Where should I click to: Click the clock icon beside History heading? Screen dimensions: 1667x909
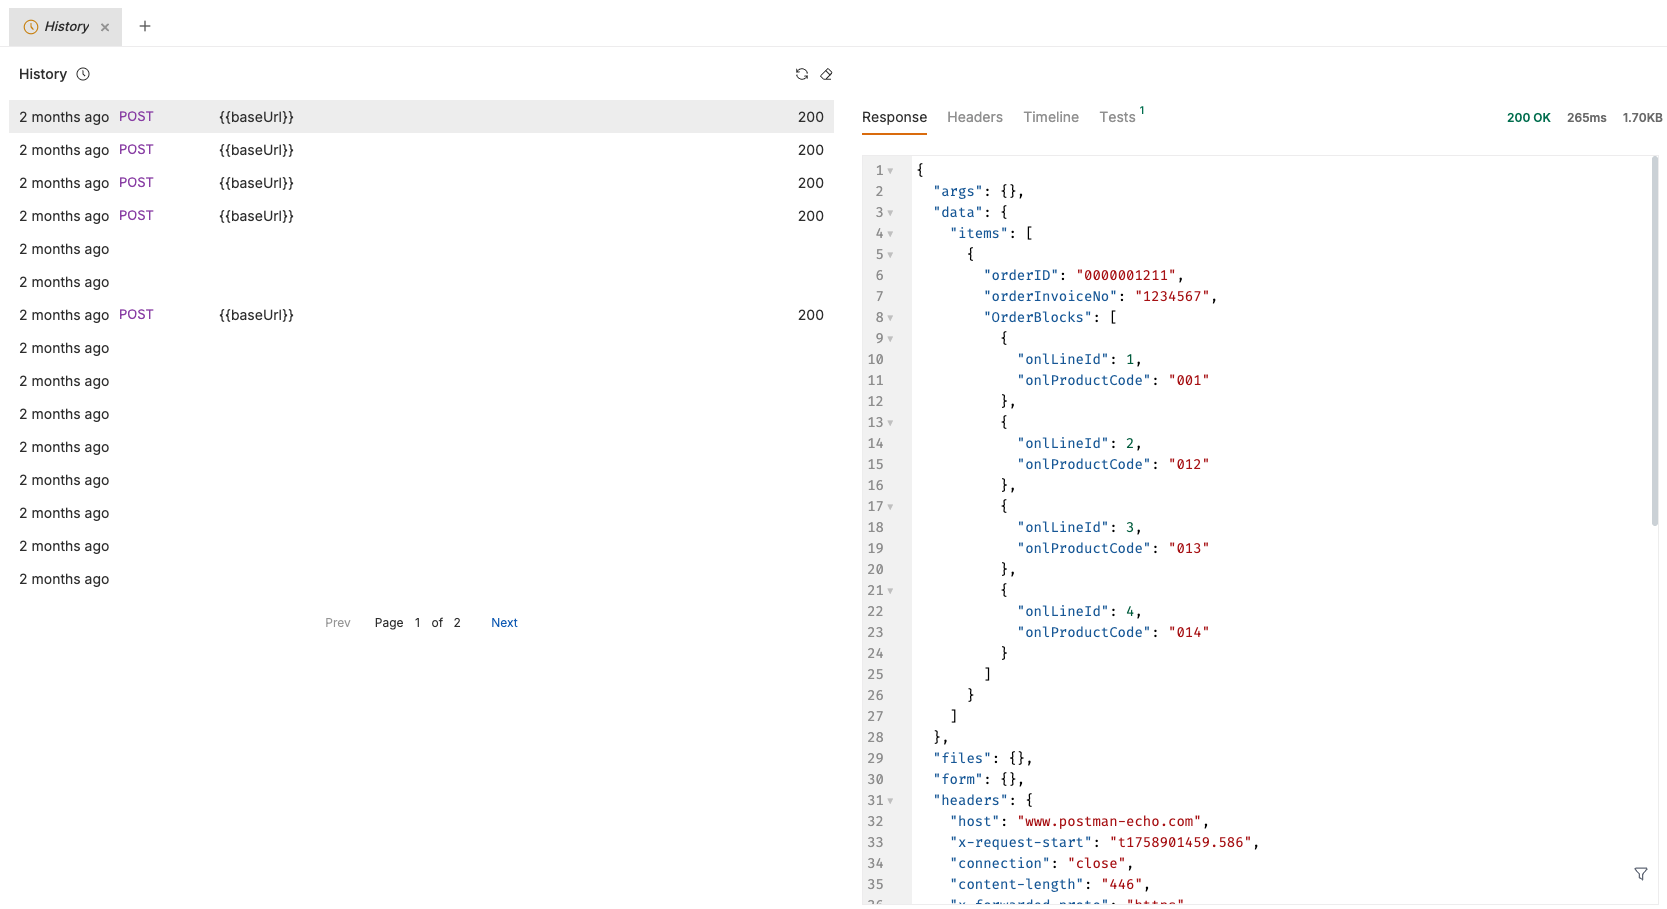pos(83,74)
